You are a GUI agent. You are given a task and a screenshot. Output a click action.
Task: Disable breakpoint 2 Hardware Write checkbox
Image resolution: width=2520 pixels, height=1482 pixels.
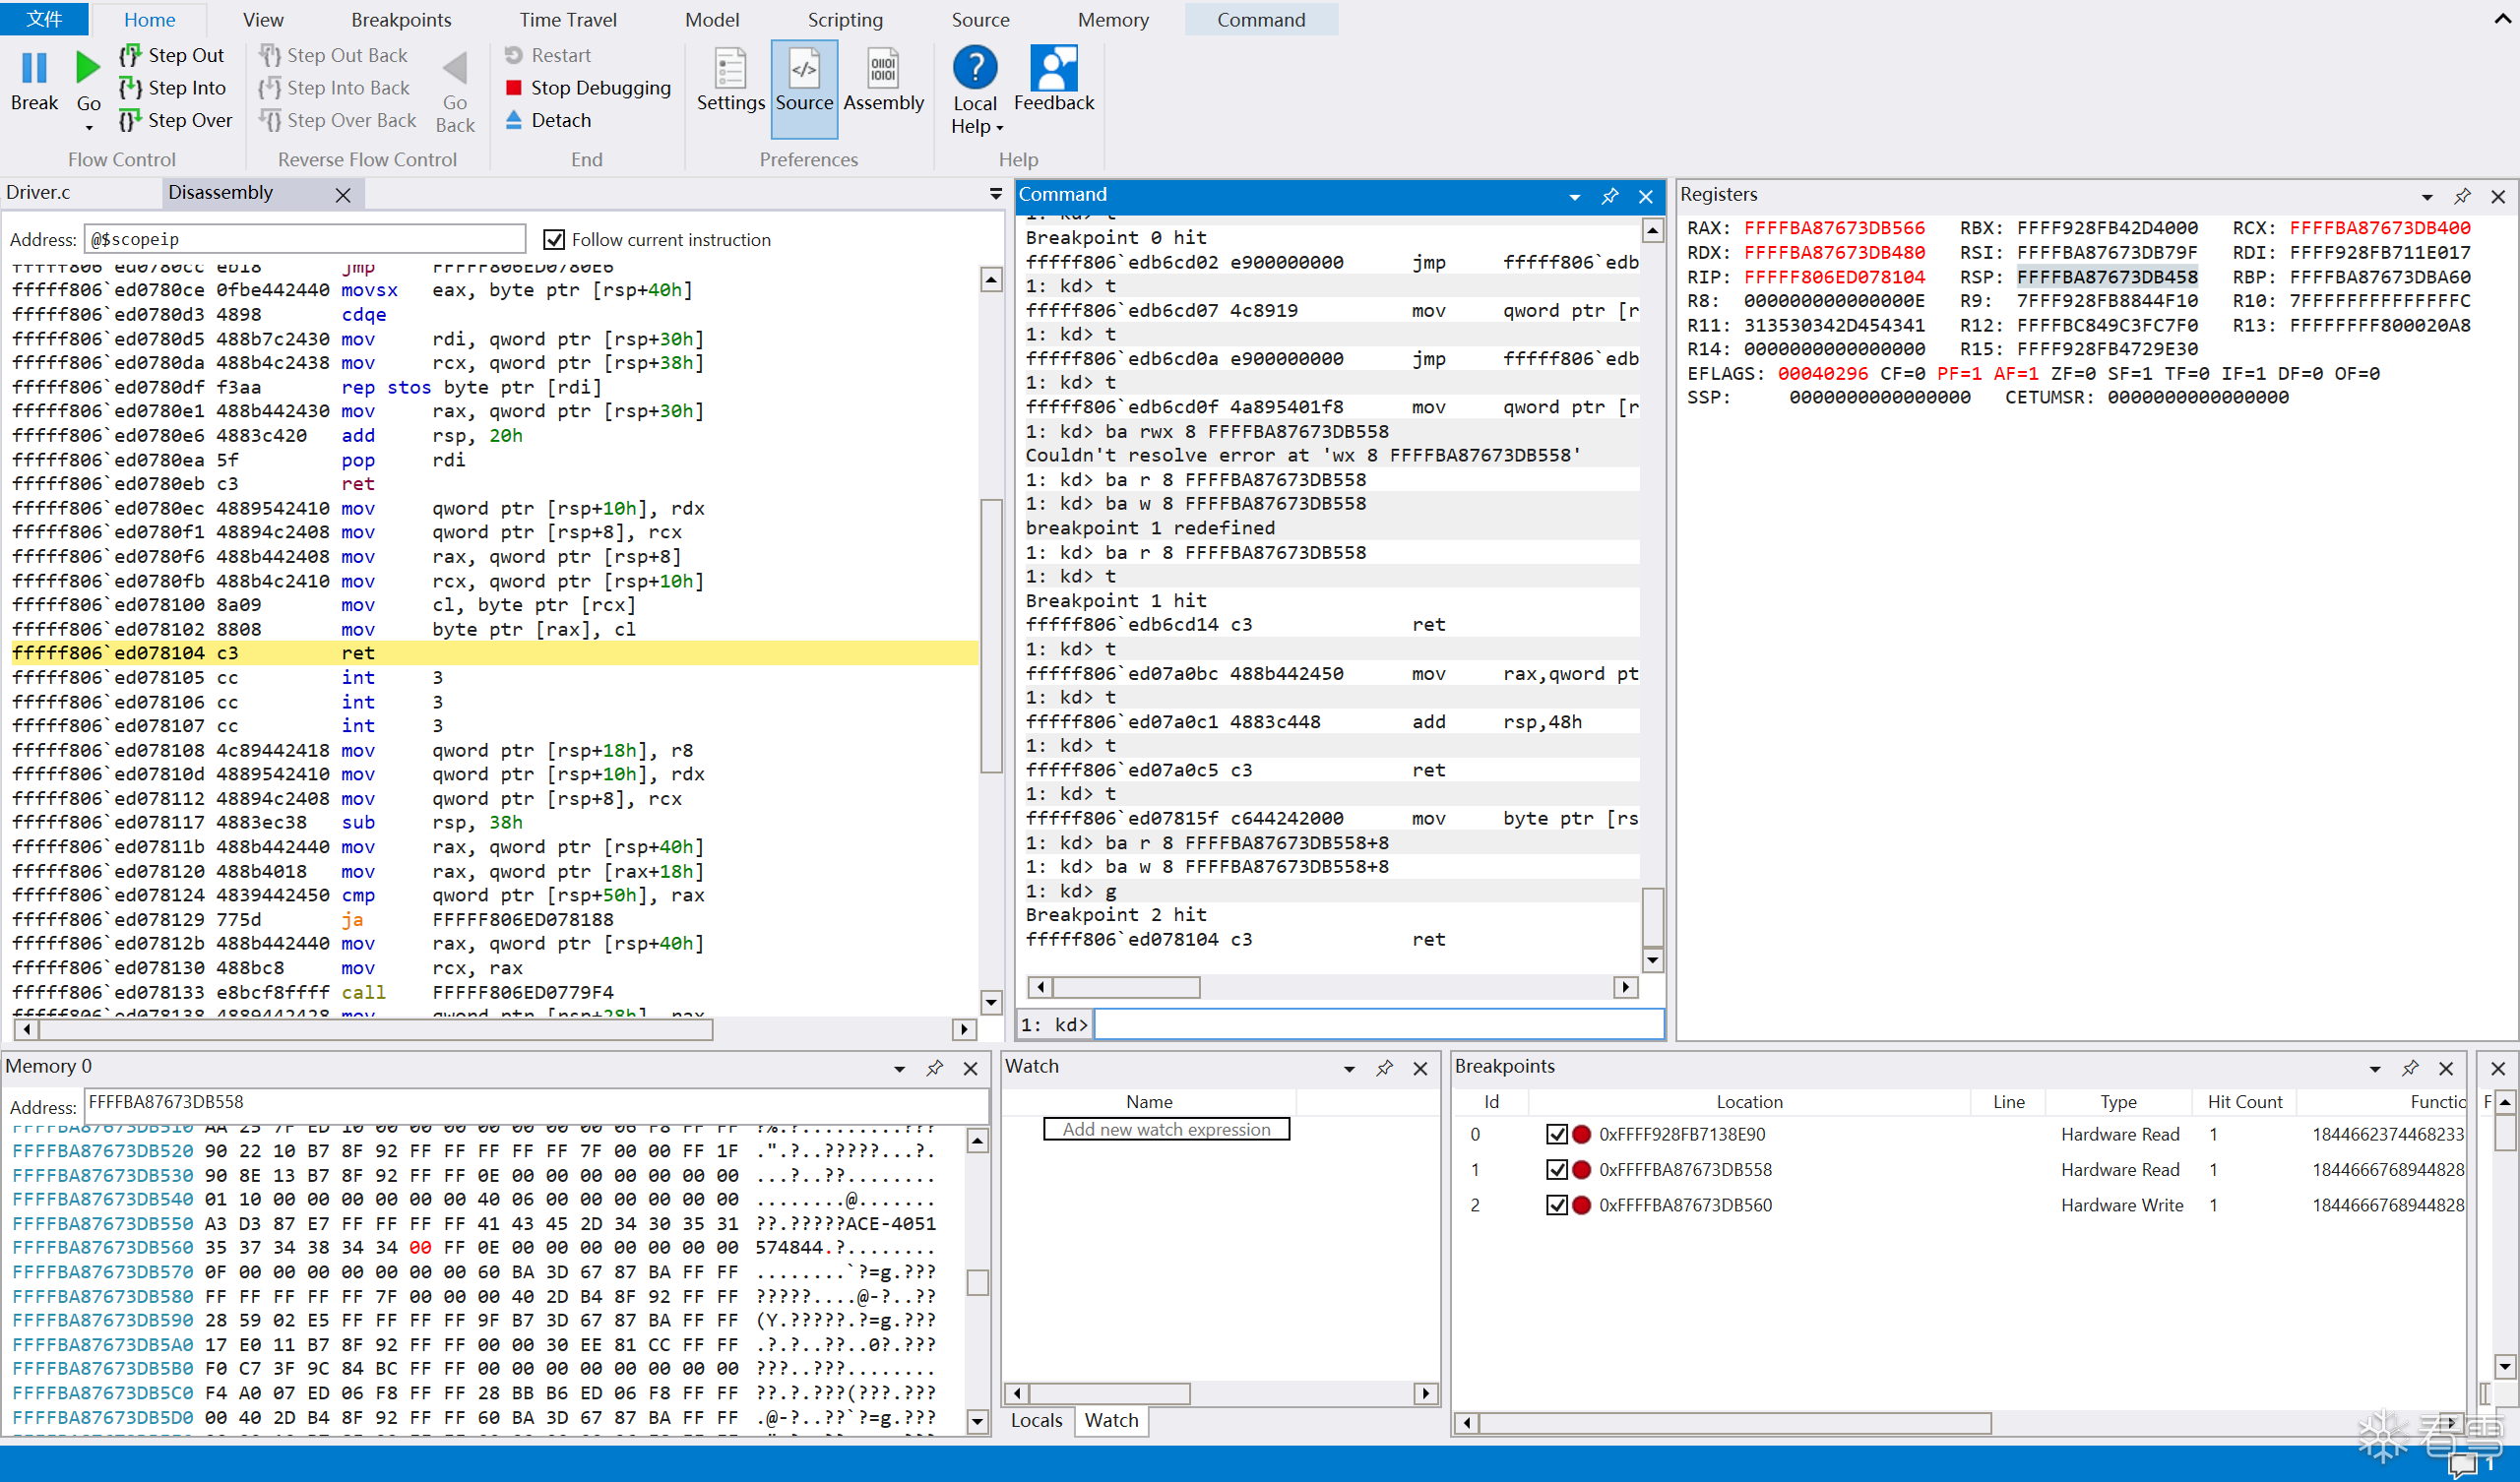pyautogui.click(x=1556, y=1205)
